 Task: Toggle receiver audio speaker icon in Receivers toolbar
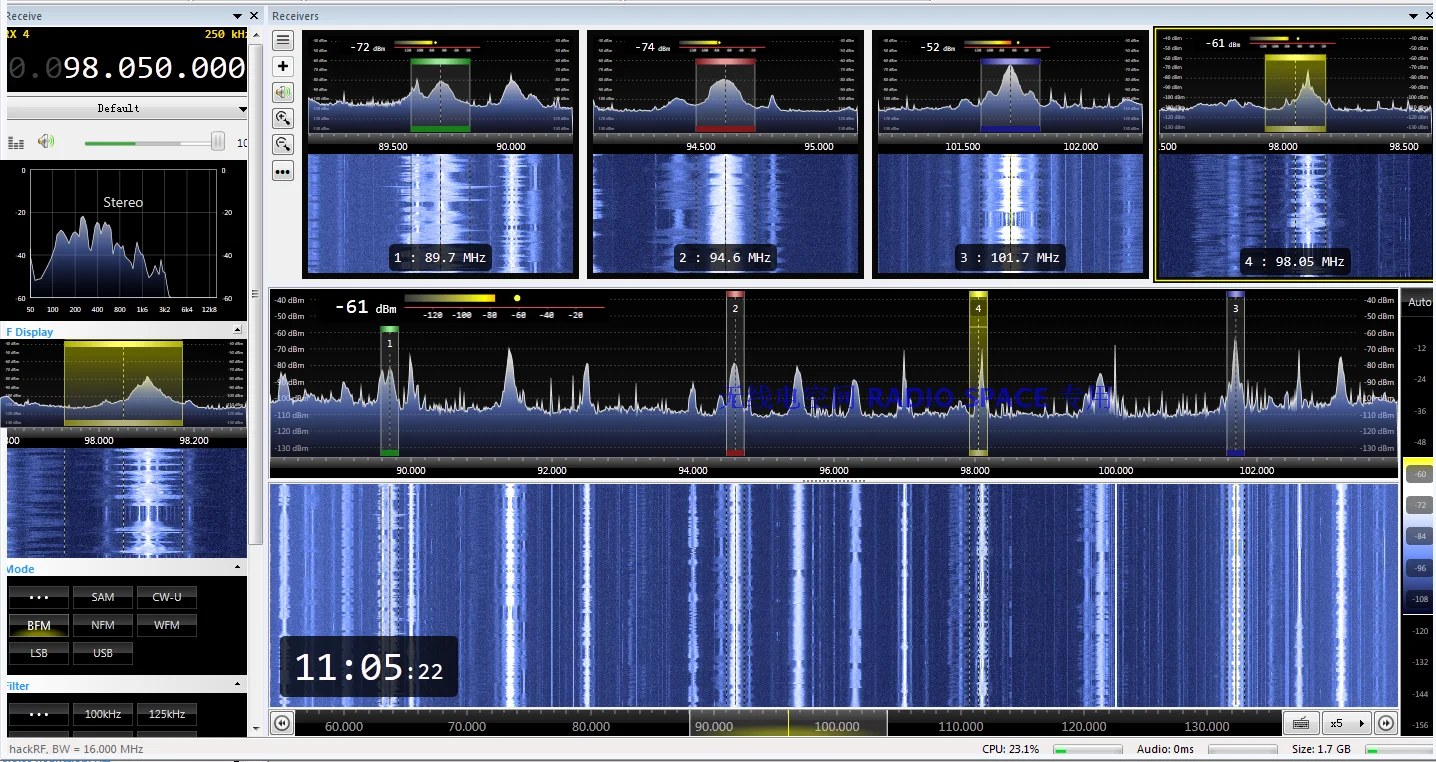(x=283, y=92)
